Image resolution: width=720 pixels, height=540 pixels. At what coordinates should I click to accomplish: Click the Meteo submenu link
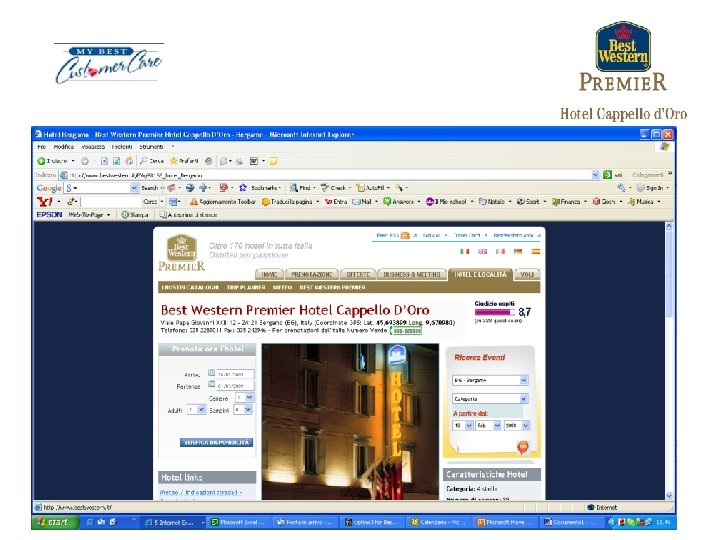pyautogui.click(x=282, y=287)
